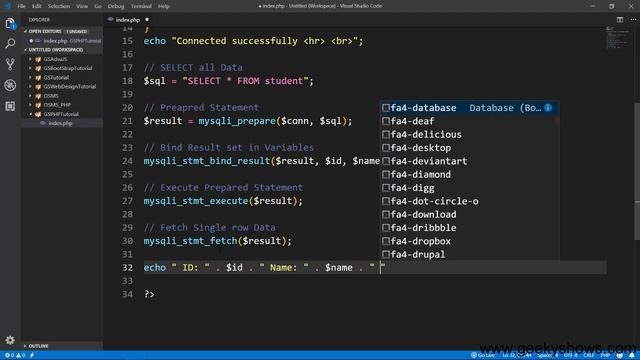
Task: Click the fa4-deaf suggestion icon box
Action: [386, 121]
